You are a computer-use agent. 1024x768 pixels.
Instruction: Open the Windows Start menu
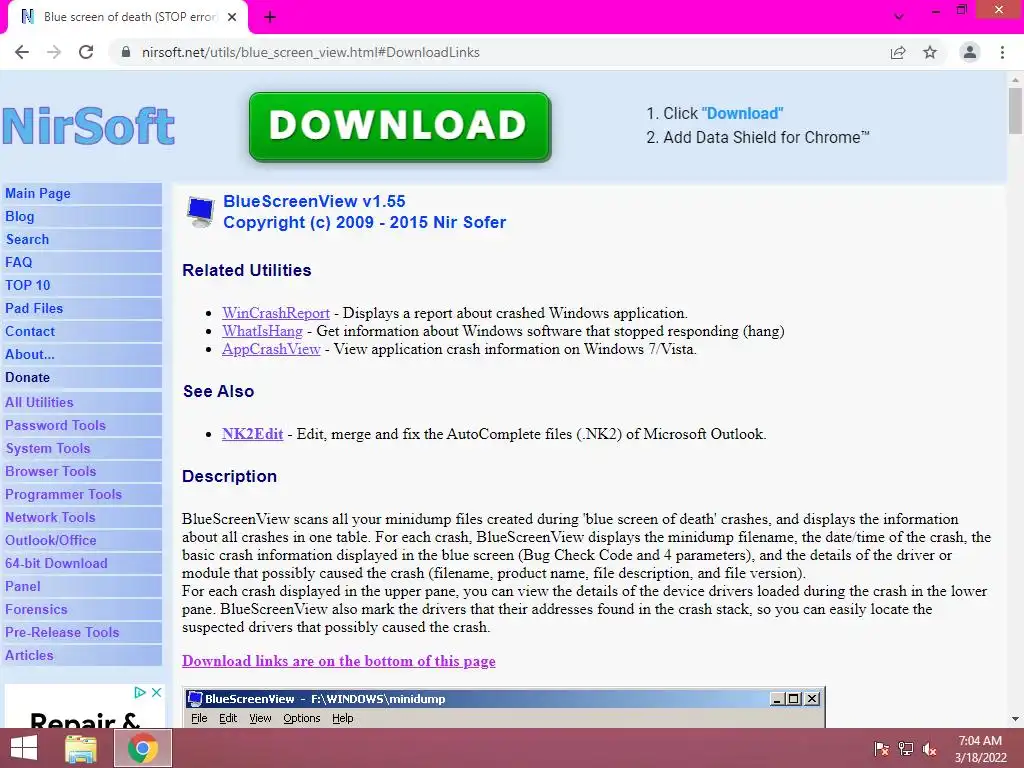point(24,748)
